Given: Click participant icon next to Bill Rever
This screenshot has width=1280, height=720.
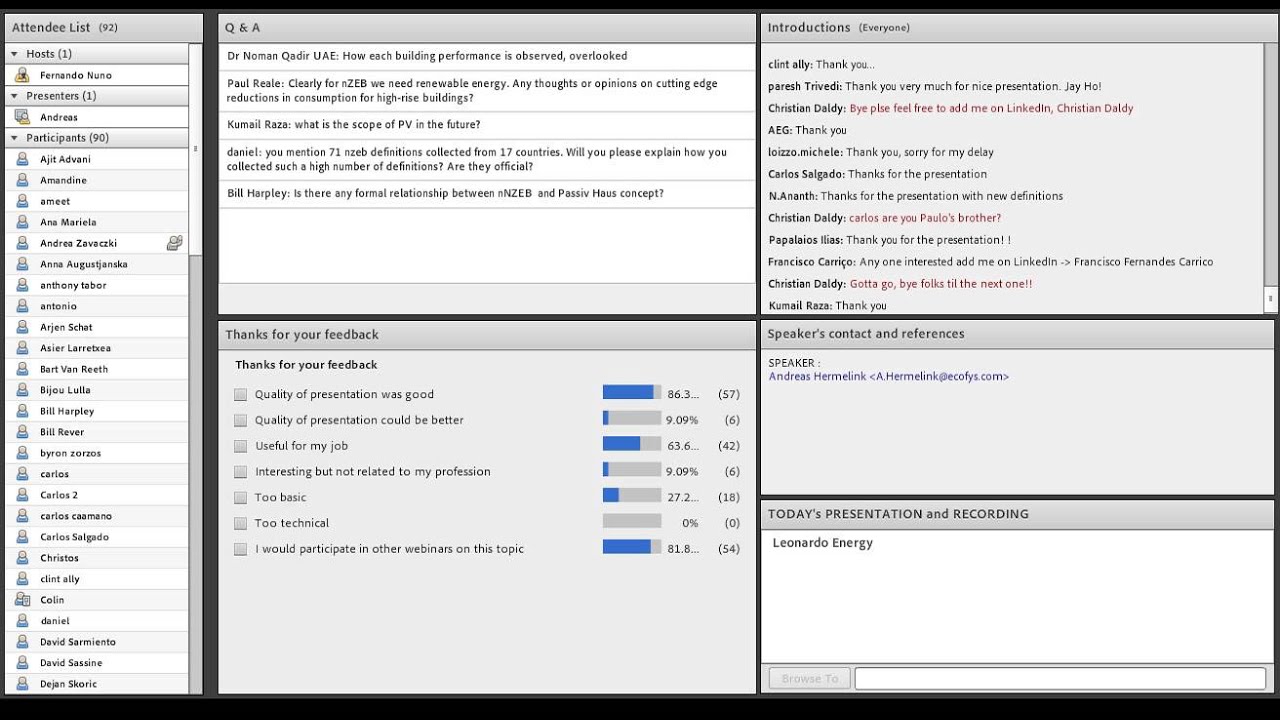Looking at the screenshot, I should [x=22, y=432].
